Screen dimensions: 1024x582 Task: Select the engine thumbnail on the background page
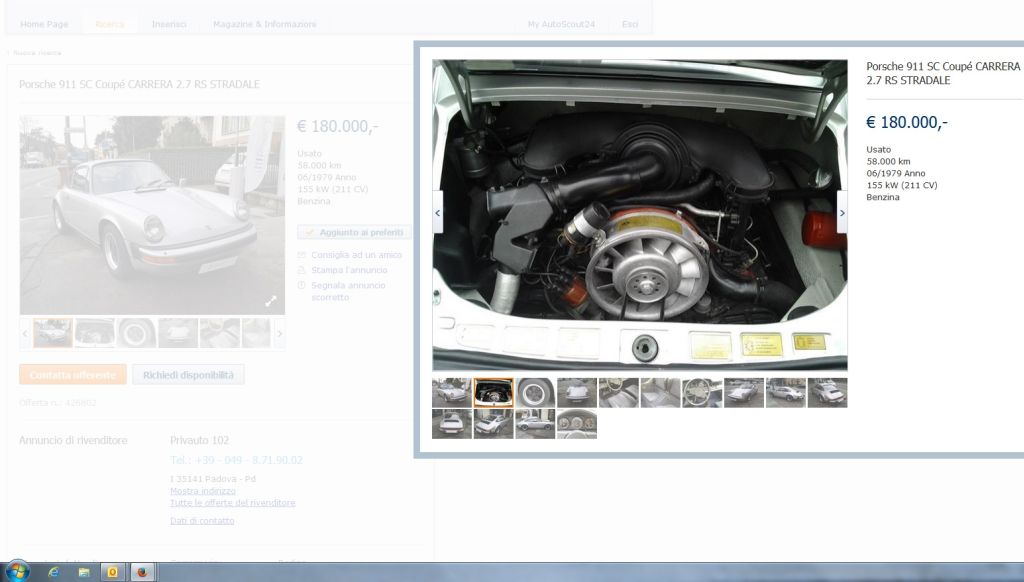[95, 333]
